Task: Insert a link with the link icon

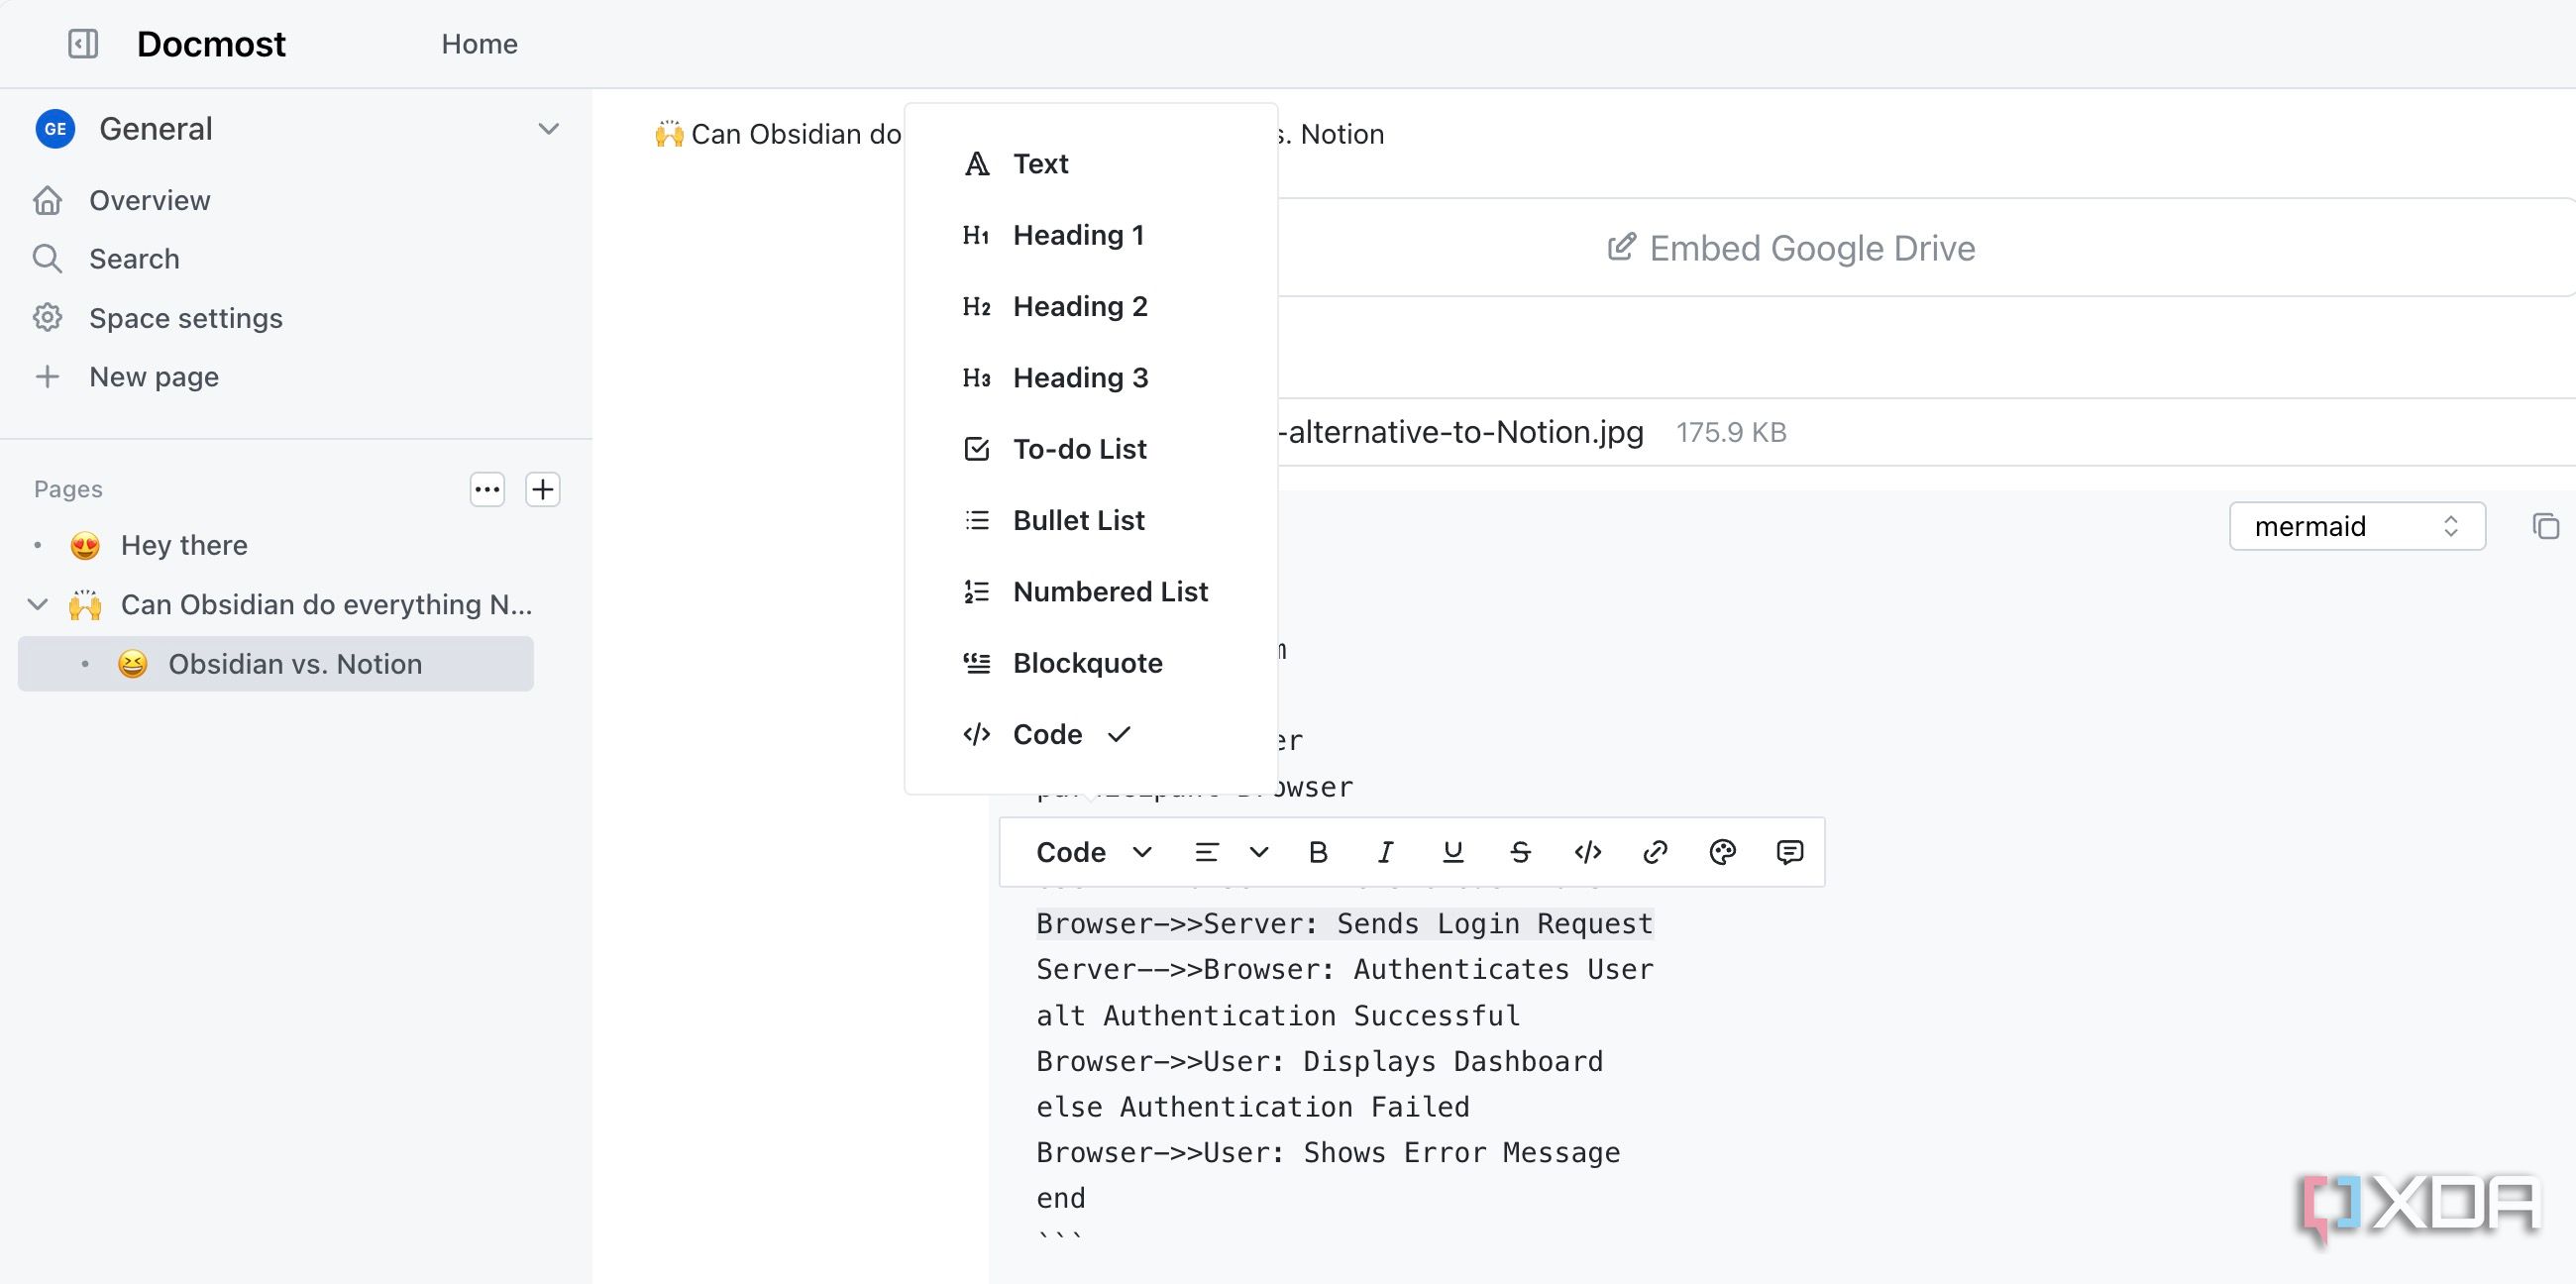Action: tap(1655, 852)
